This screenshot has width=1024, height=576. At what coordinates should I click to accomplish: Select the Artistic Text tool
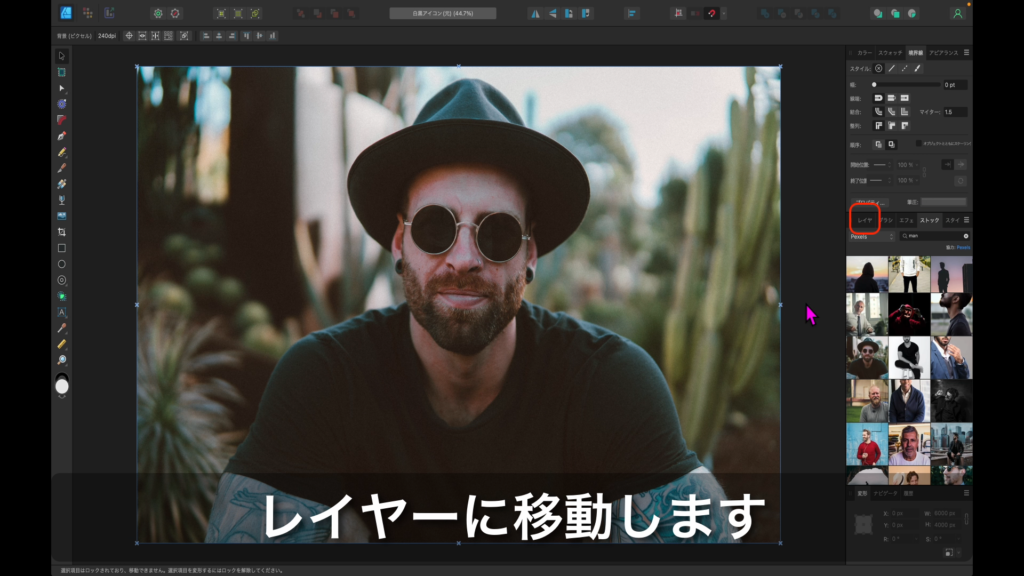pos(61,312)
